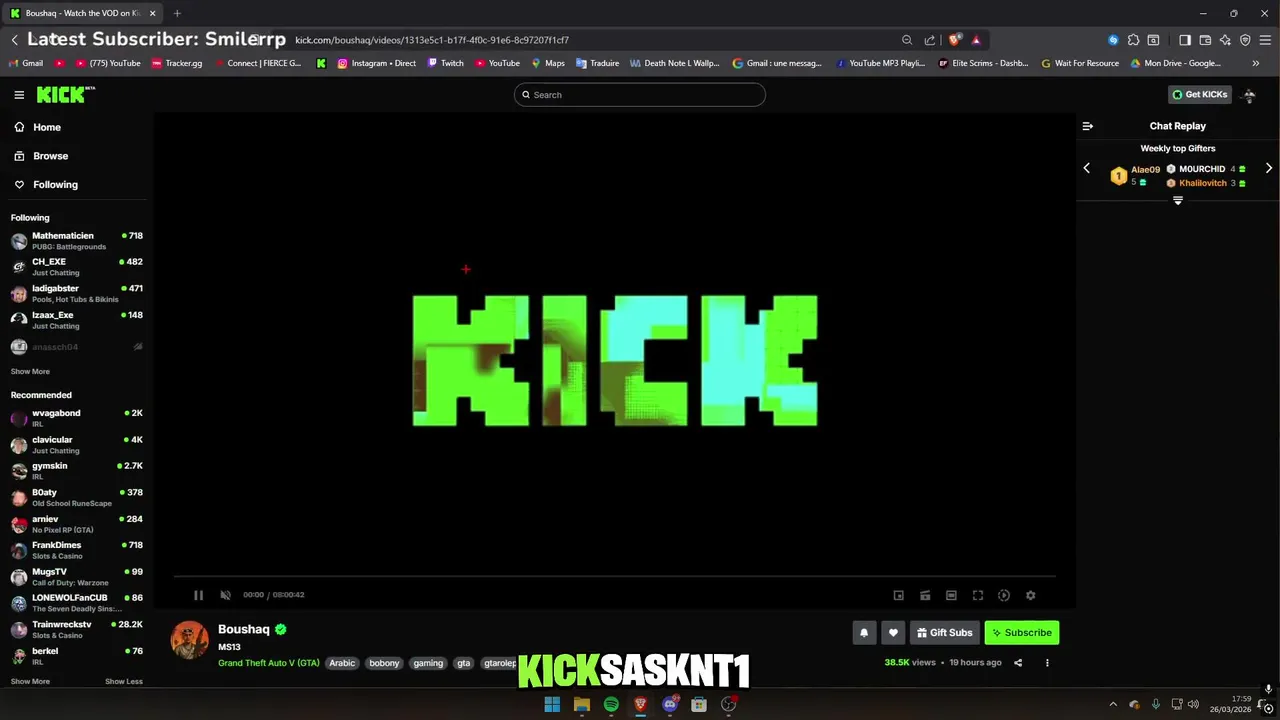Open Spotify from the taskbar
This screenshot has height=720, width=1280.
pyautogui.click(x=611, y=704)
